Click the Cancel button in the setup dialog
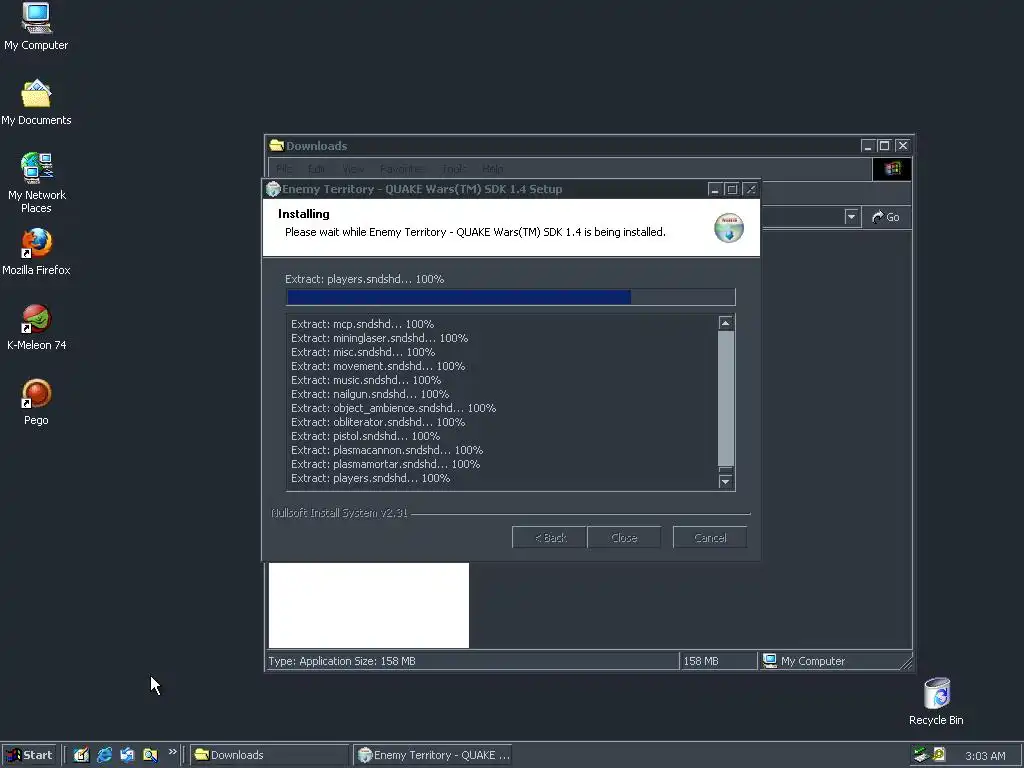The image size is (1024, 768). pyautogui.click(x=710, y=537)
